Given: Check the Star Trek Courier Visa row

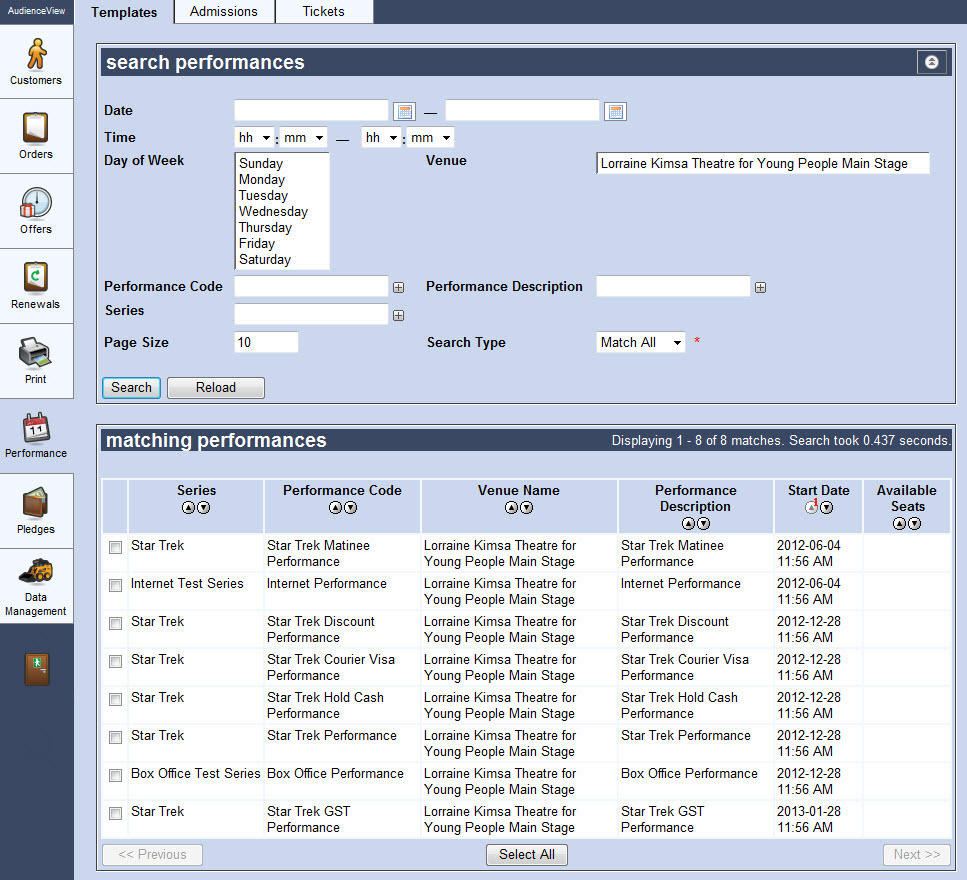Looking at the screenshot, I should pyautogui.click(x=115, y=662).
